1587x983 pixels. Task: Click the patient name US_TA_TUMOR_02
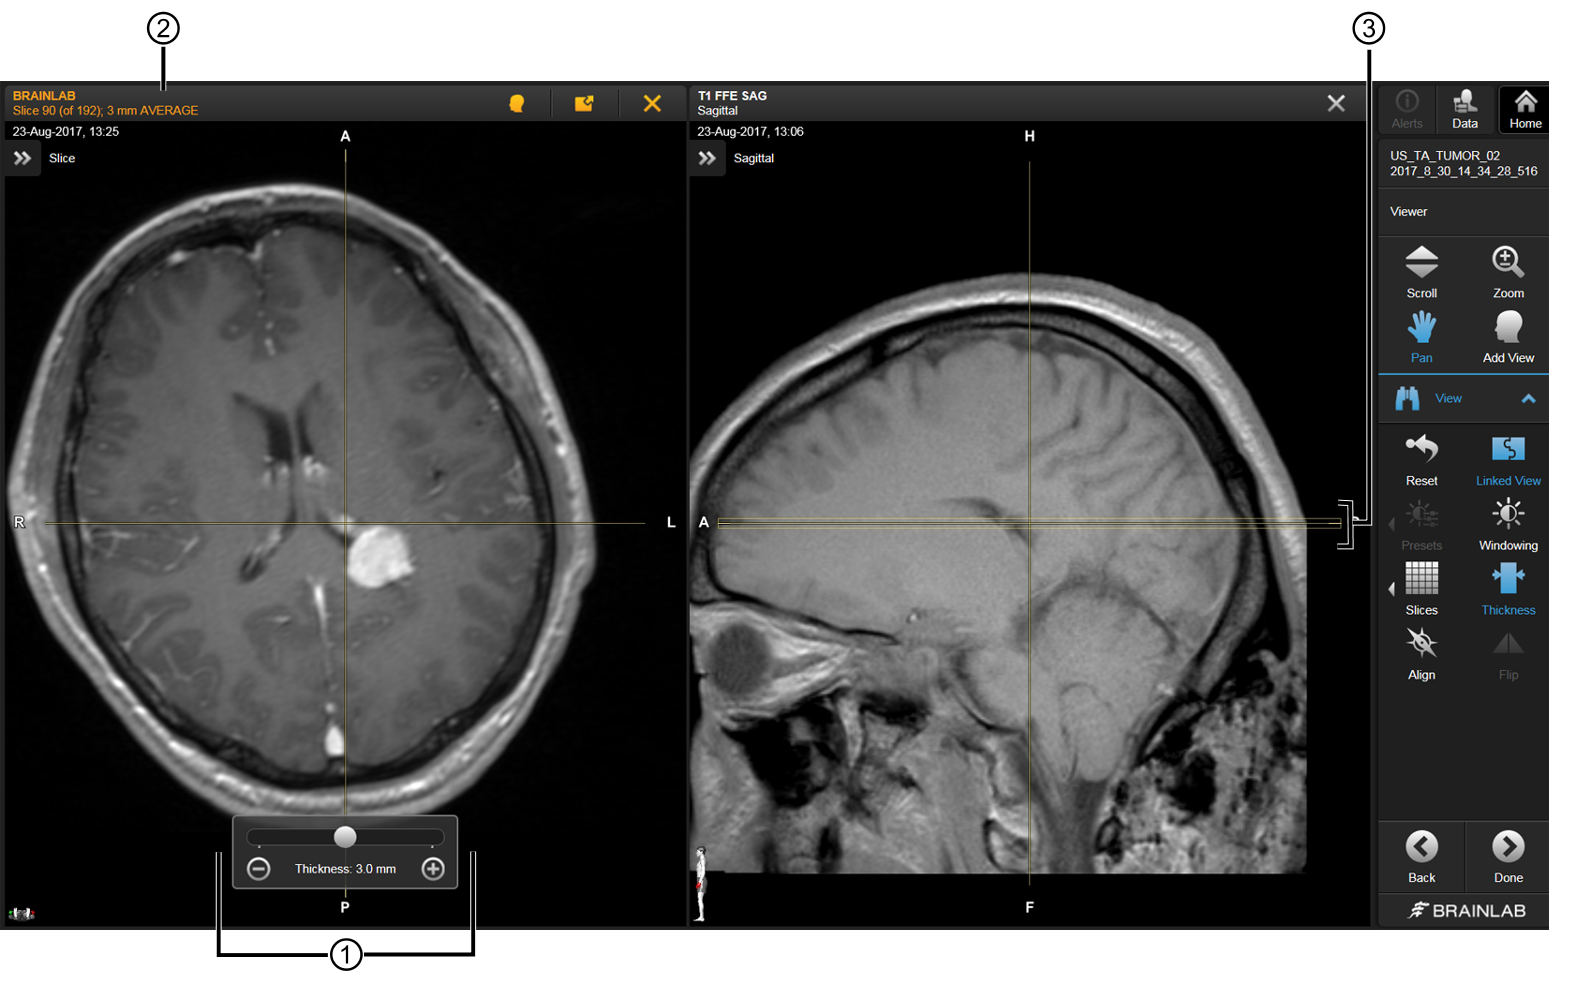tap(1445, 156)
